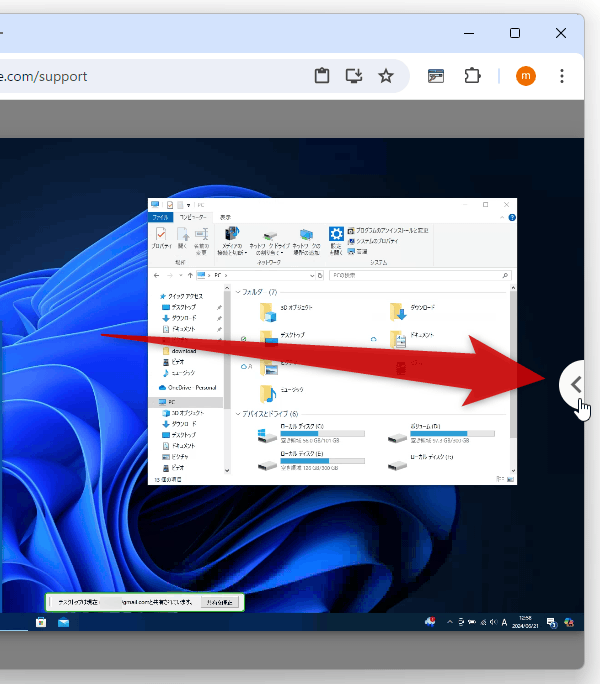
Task: Click the stop-sharing button in share notification
Action: pos(219,602)
